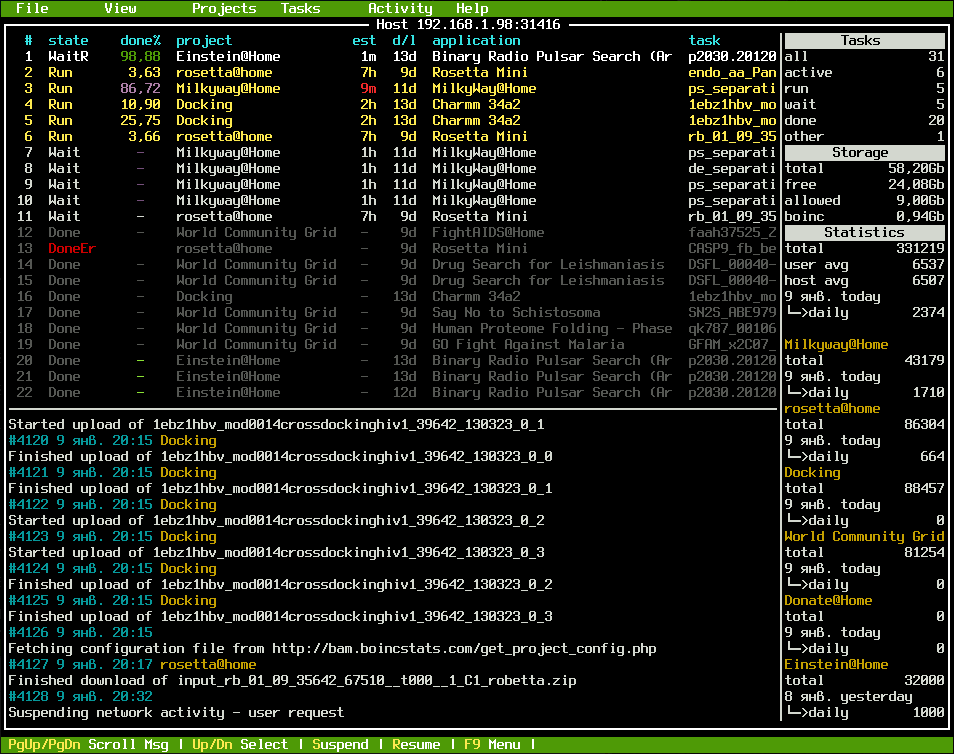Click the Suspend command in bottom bar
The height and width of the screenshot is (754, 954).
[x=340, y=744]
